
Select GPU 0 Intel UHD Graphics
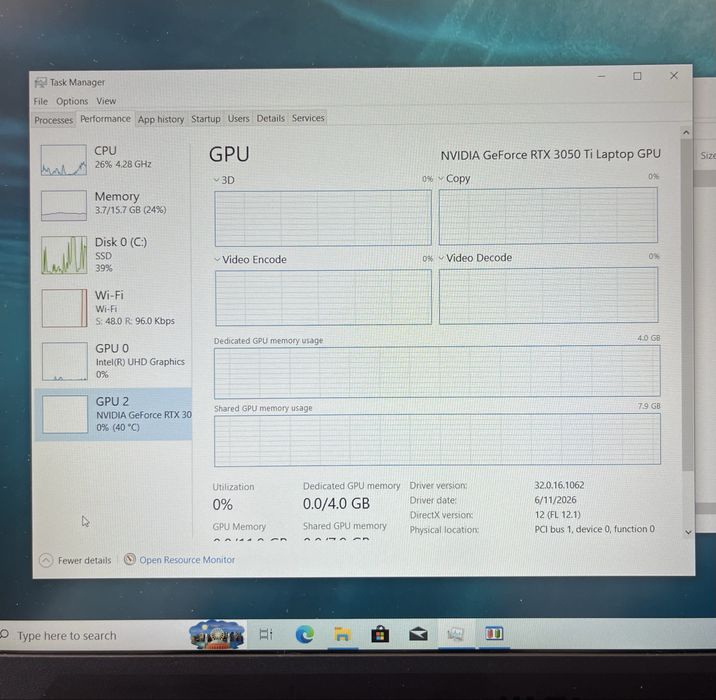point(113,361)
